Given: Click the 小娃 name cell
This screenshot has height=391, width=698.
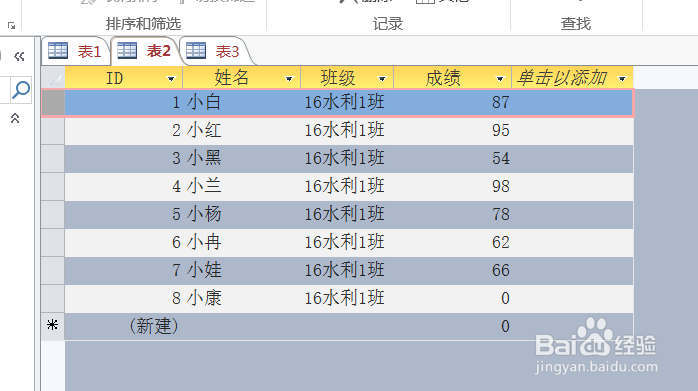Looking at the screenshot, I should [242, 271].
